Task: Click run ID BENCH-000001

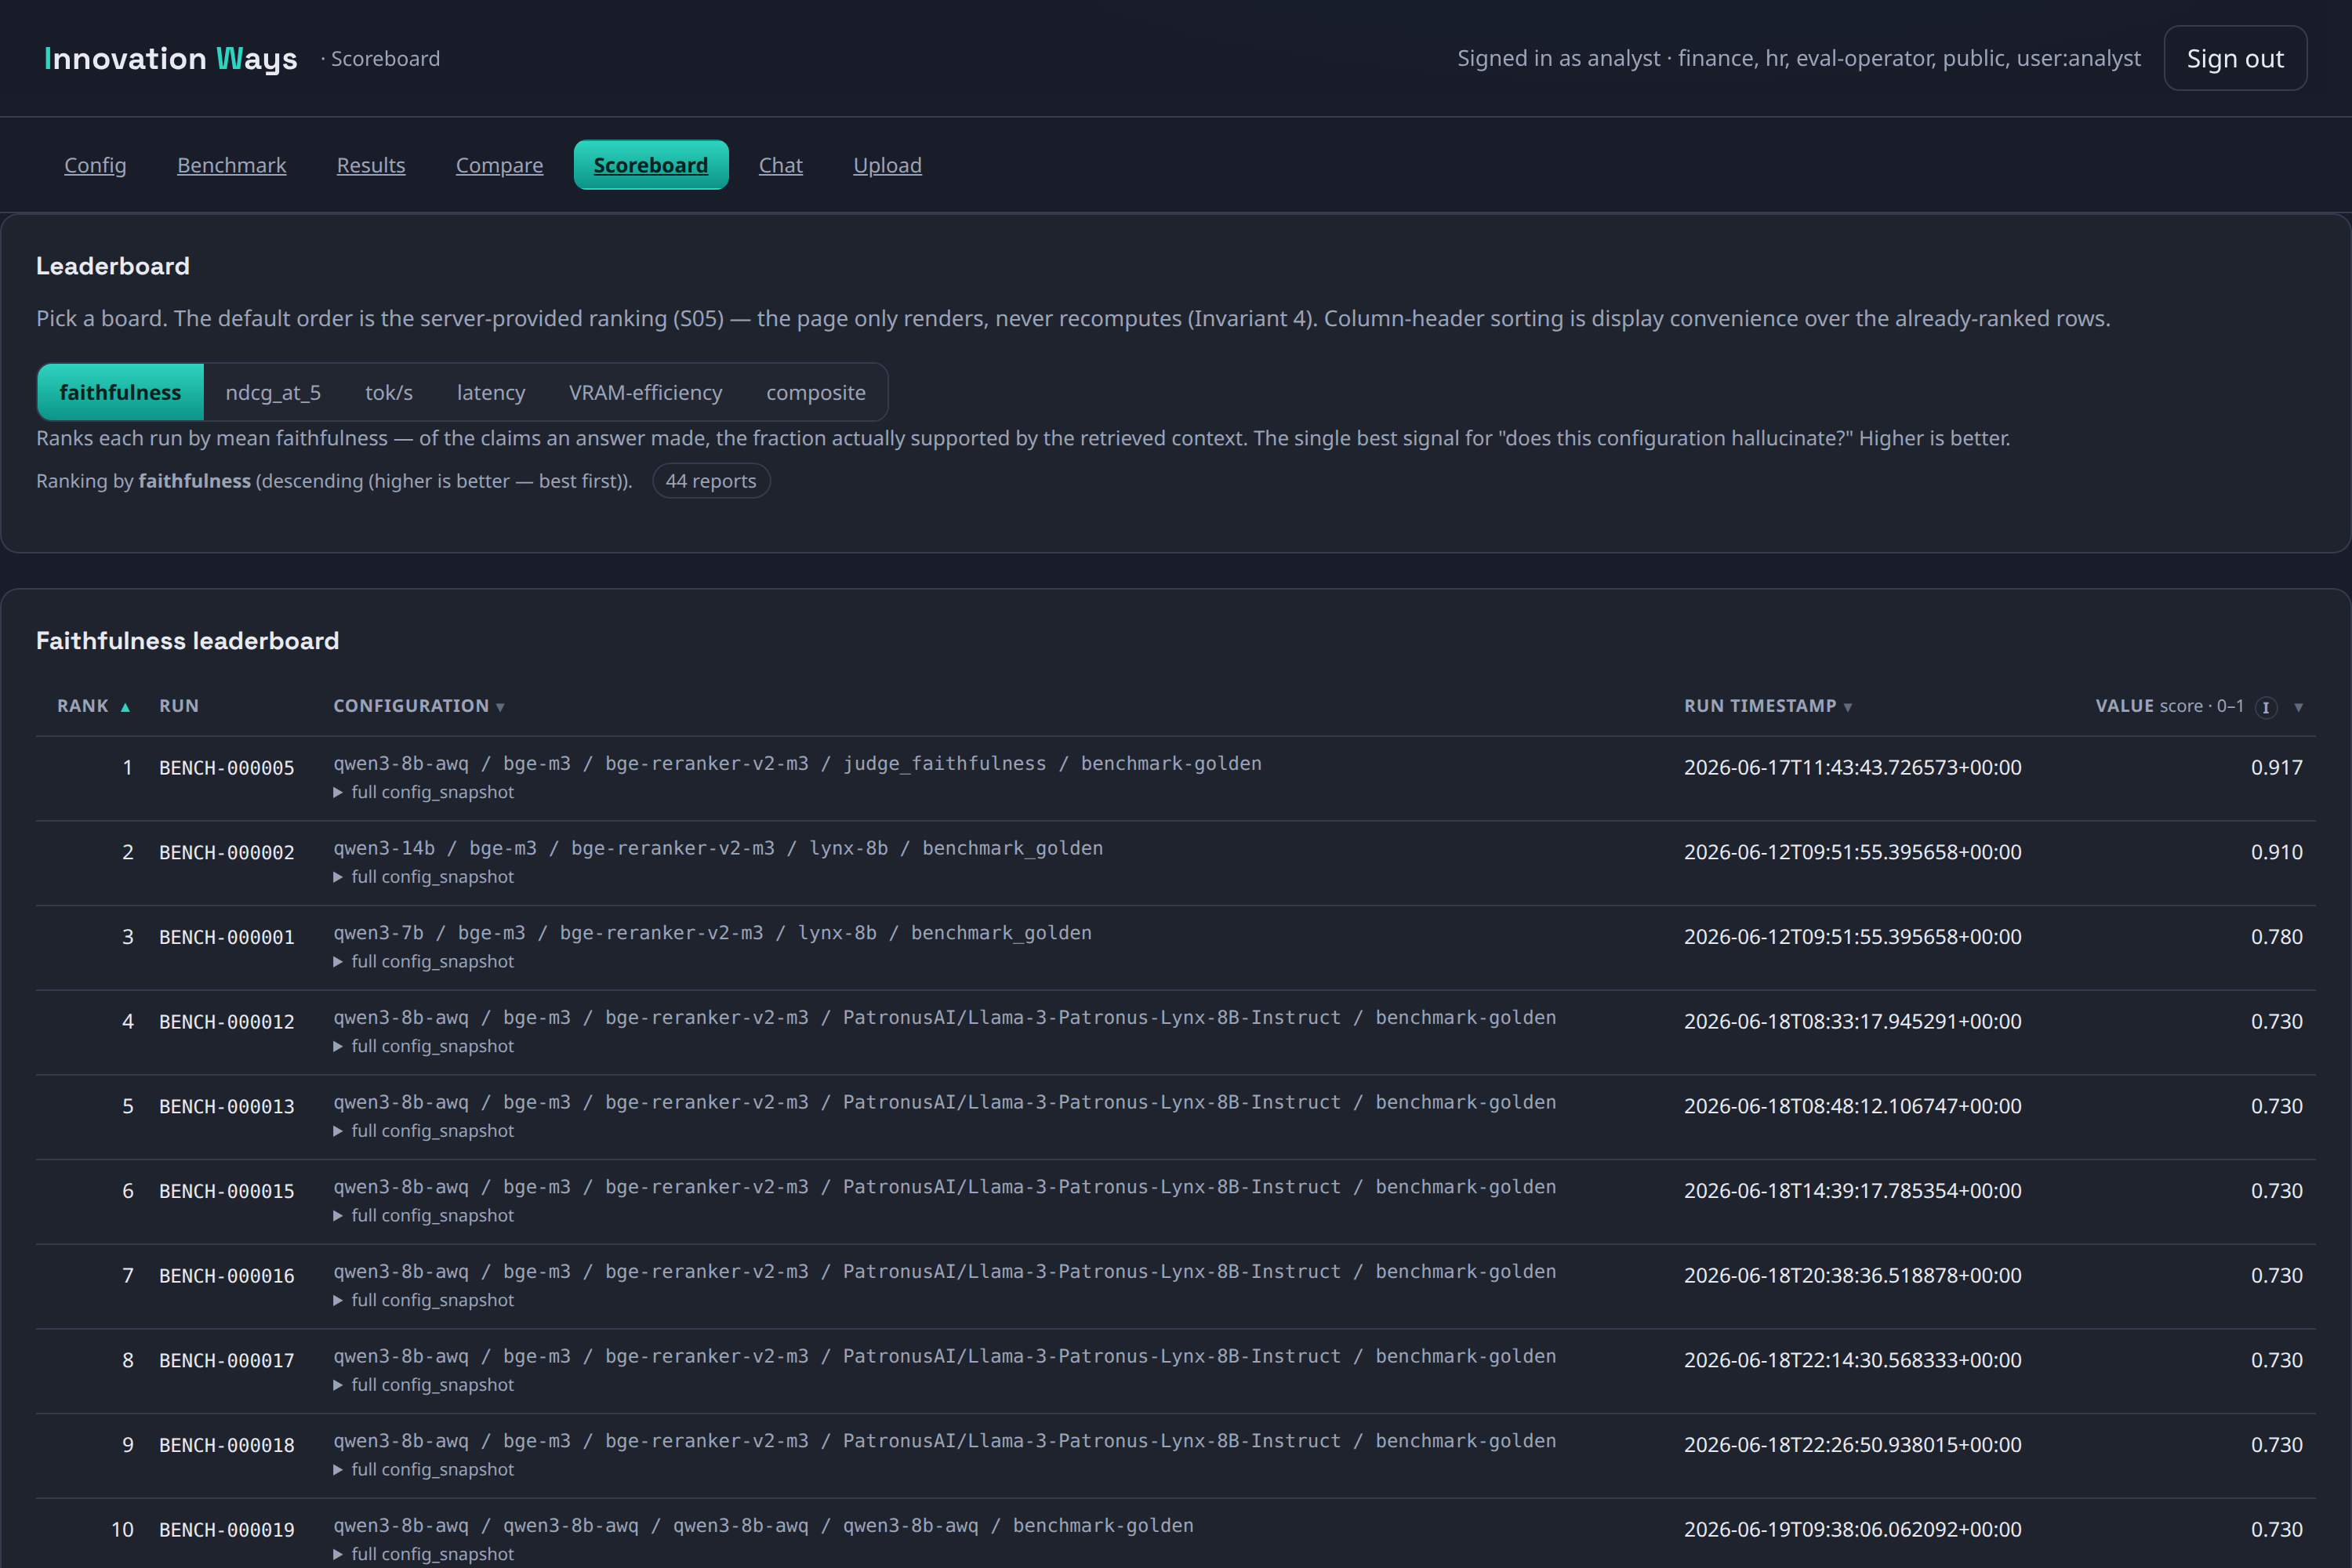Action: point(227,937)
